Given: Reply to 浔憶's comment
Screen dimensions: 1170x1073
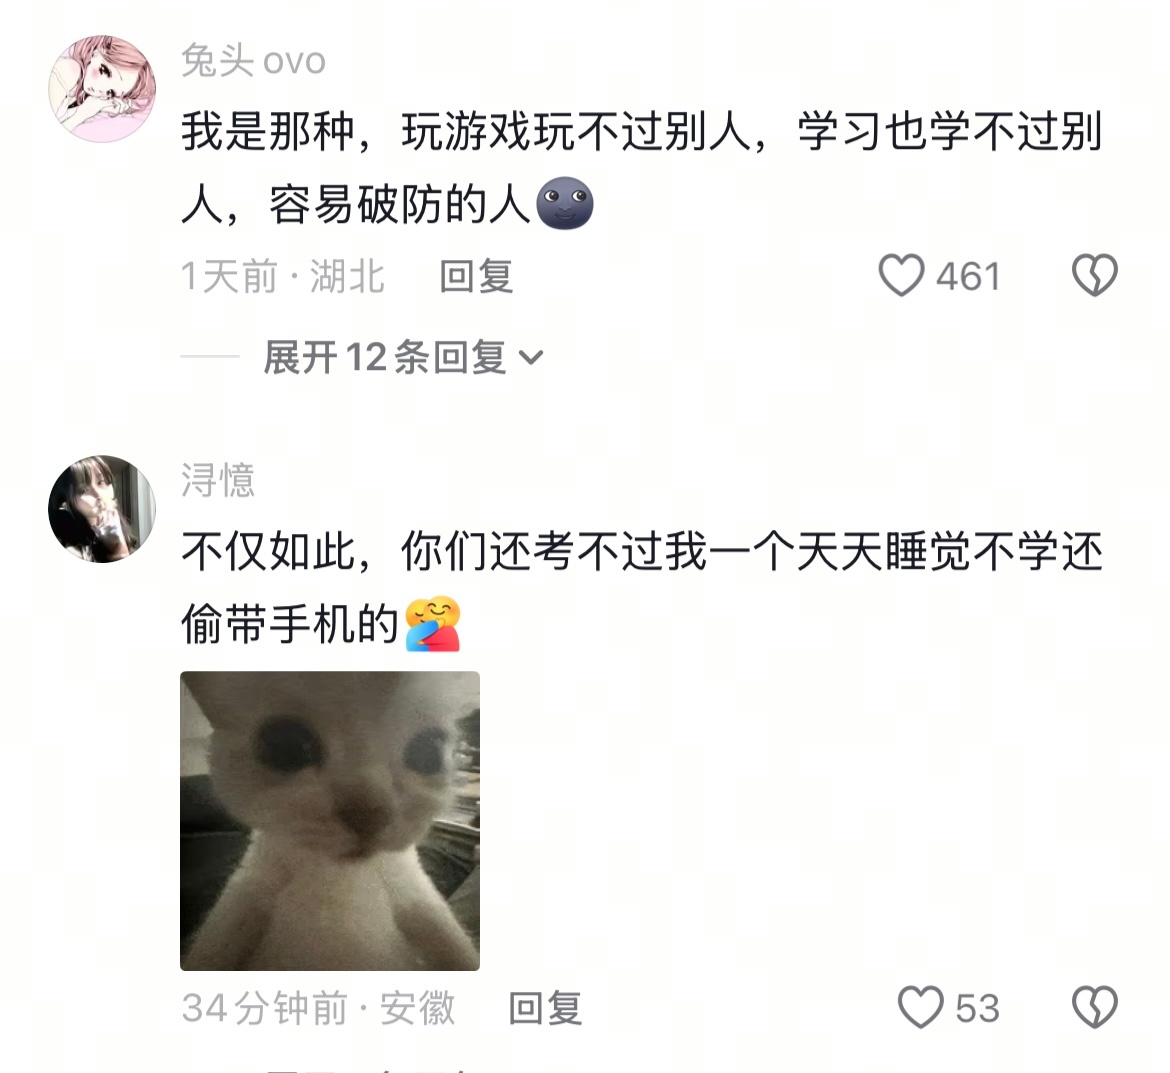Looking at the screenshot, I should click(x=545, y=1008).
